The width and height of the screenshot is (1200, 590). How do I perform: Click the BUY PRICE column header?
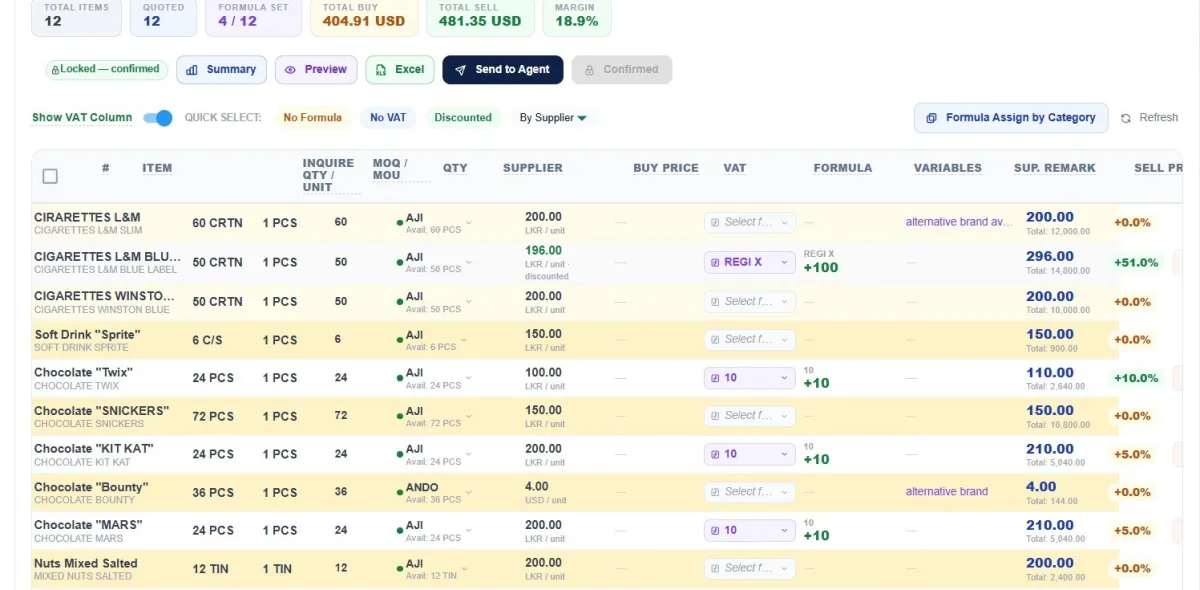(x=666, y=168)
